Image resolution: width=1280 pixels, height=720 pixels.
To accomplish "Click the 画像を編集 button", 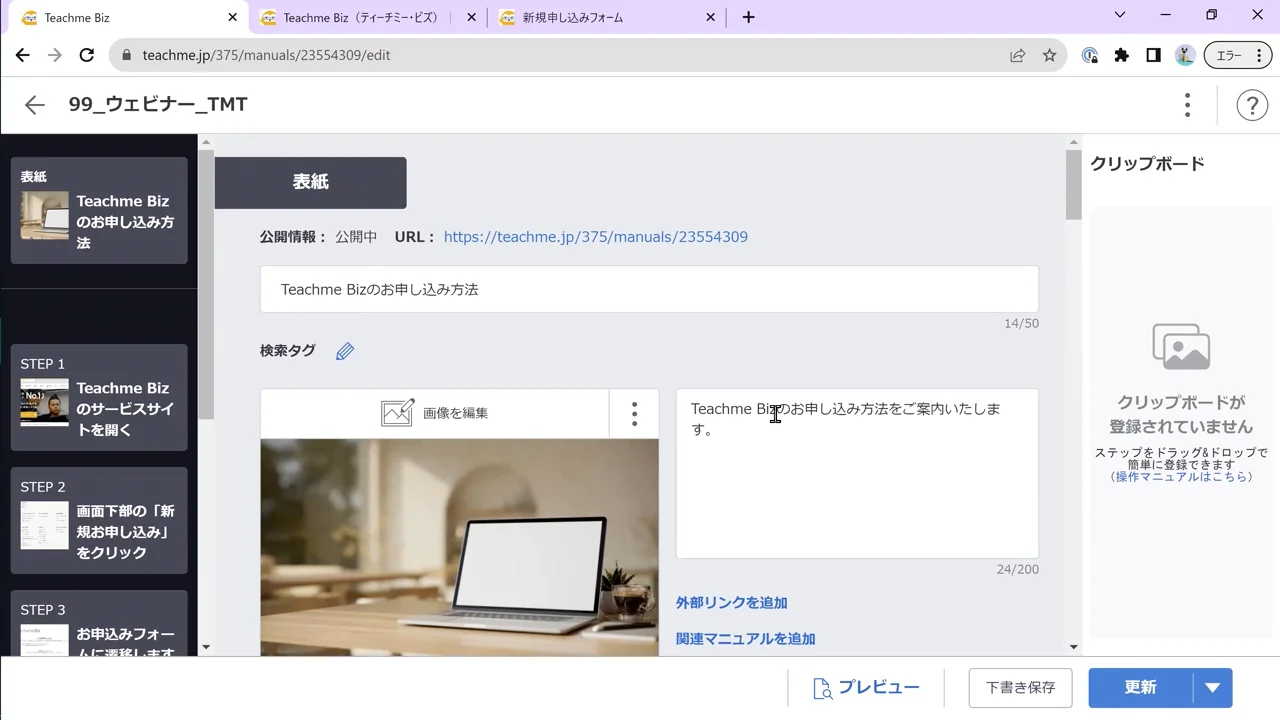I will [x=435, y=414].
